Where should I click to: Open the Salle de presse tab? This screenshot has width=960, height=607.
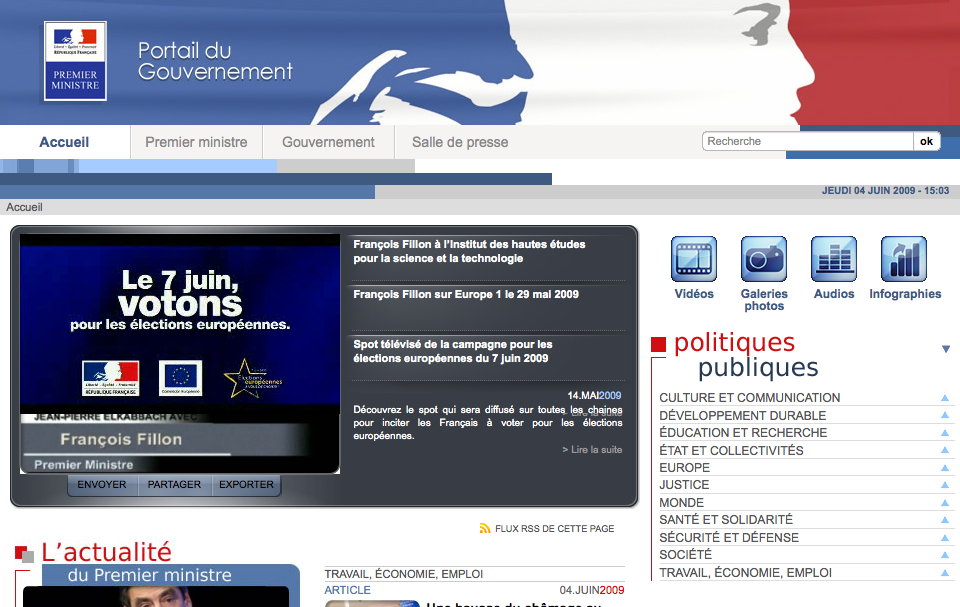tap(459, 142)
